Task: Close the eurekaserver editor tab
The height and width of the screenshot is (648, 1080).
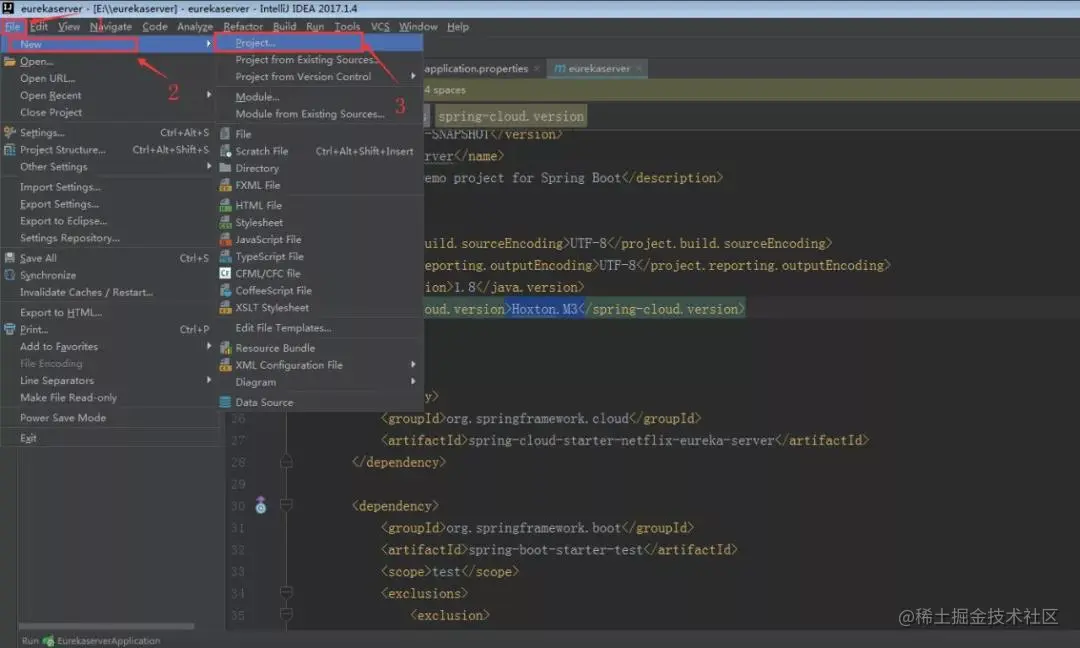Action: pos(639,68)
